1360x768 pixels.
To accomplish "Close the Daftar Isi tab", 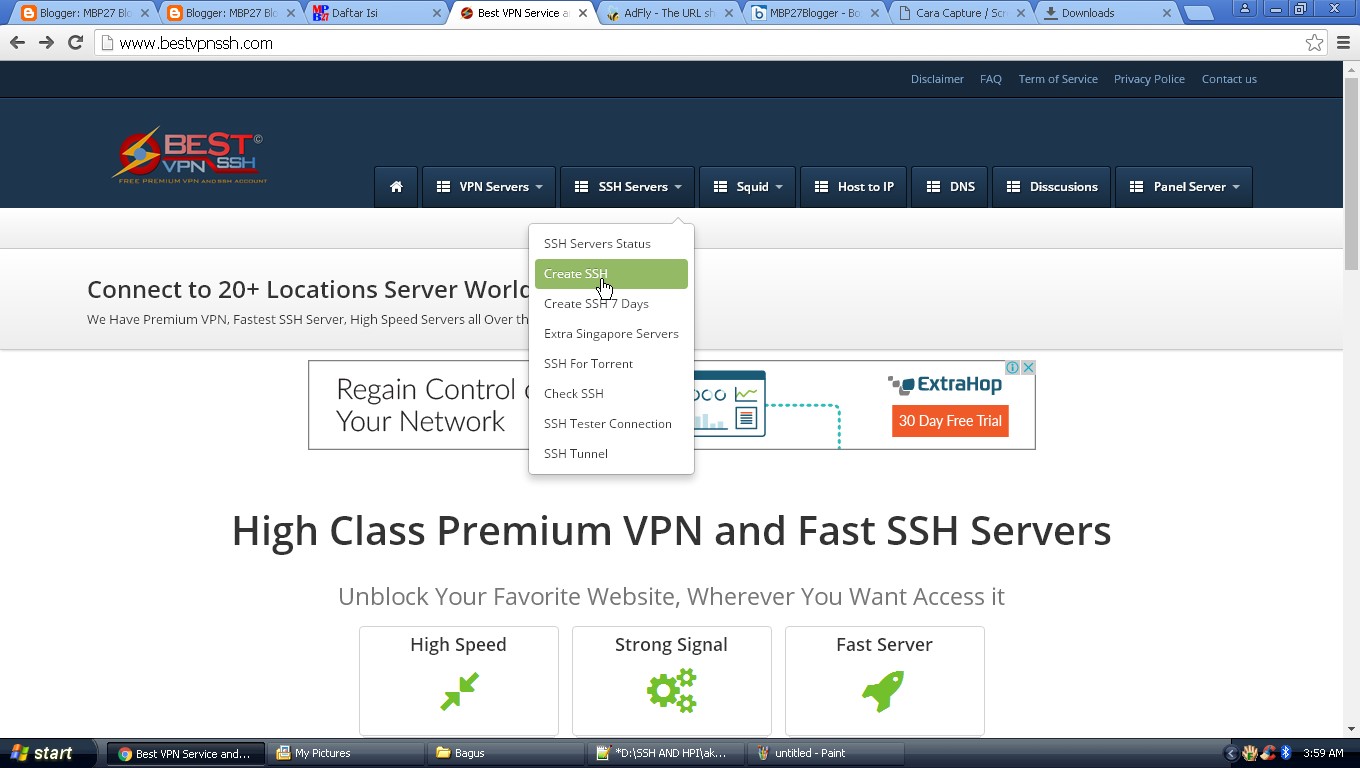I will pyautogui.click(x=437, y=13).
